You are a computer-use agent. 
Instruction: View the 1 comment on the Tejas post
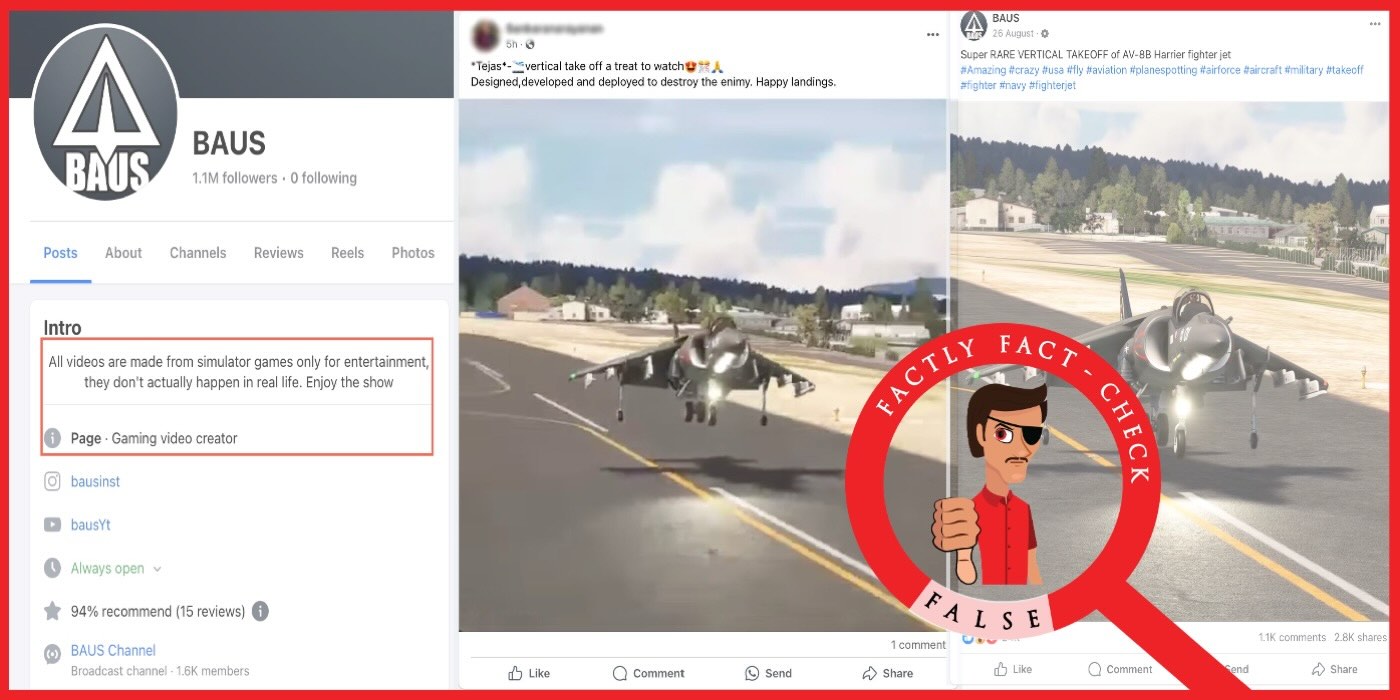point(917,645)
